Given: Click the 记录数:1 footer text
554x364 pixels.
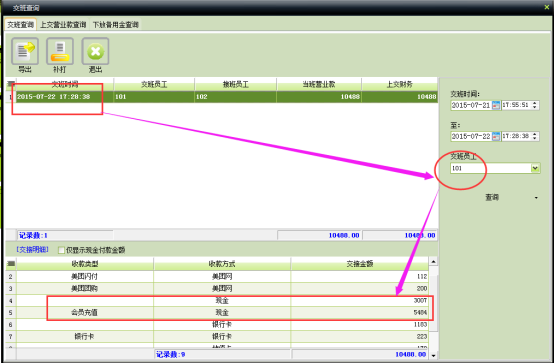Looking at the screenshot, I should click(33, 236).
